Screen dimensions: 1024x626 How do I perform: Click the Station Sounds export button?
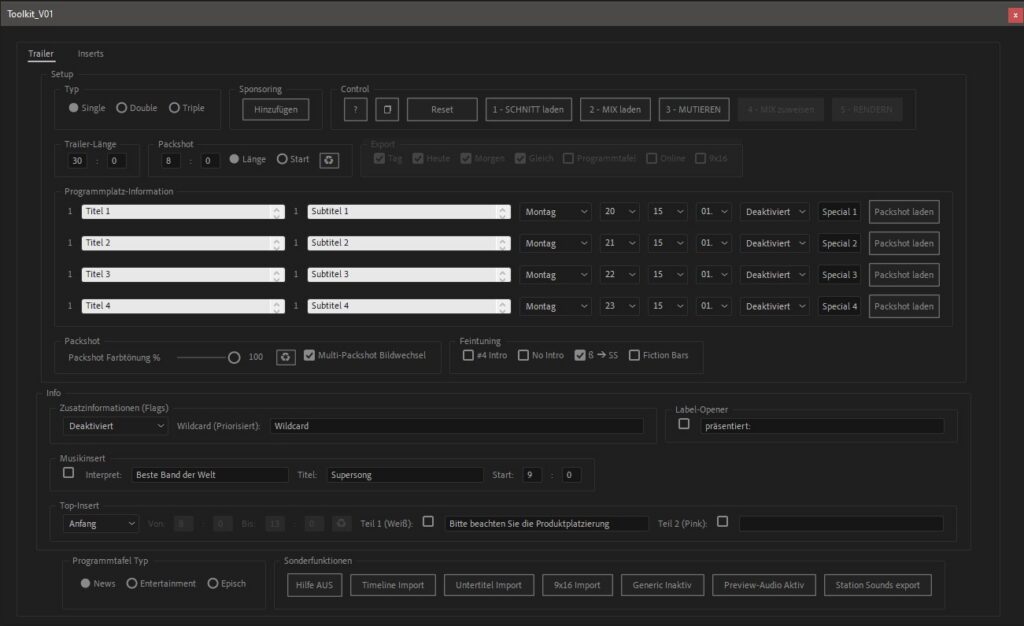point(878,585)
